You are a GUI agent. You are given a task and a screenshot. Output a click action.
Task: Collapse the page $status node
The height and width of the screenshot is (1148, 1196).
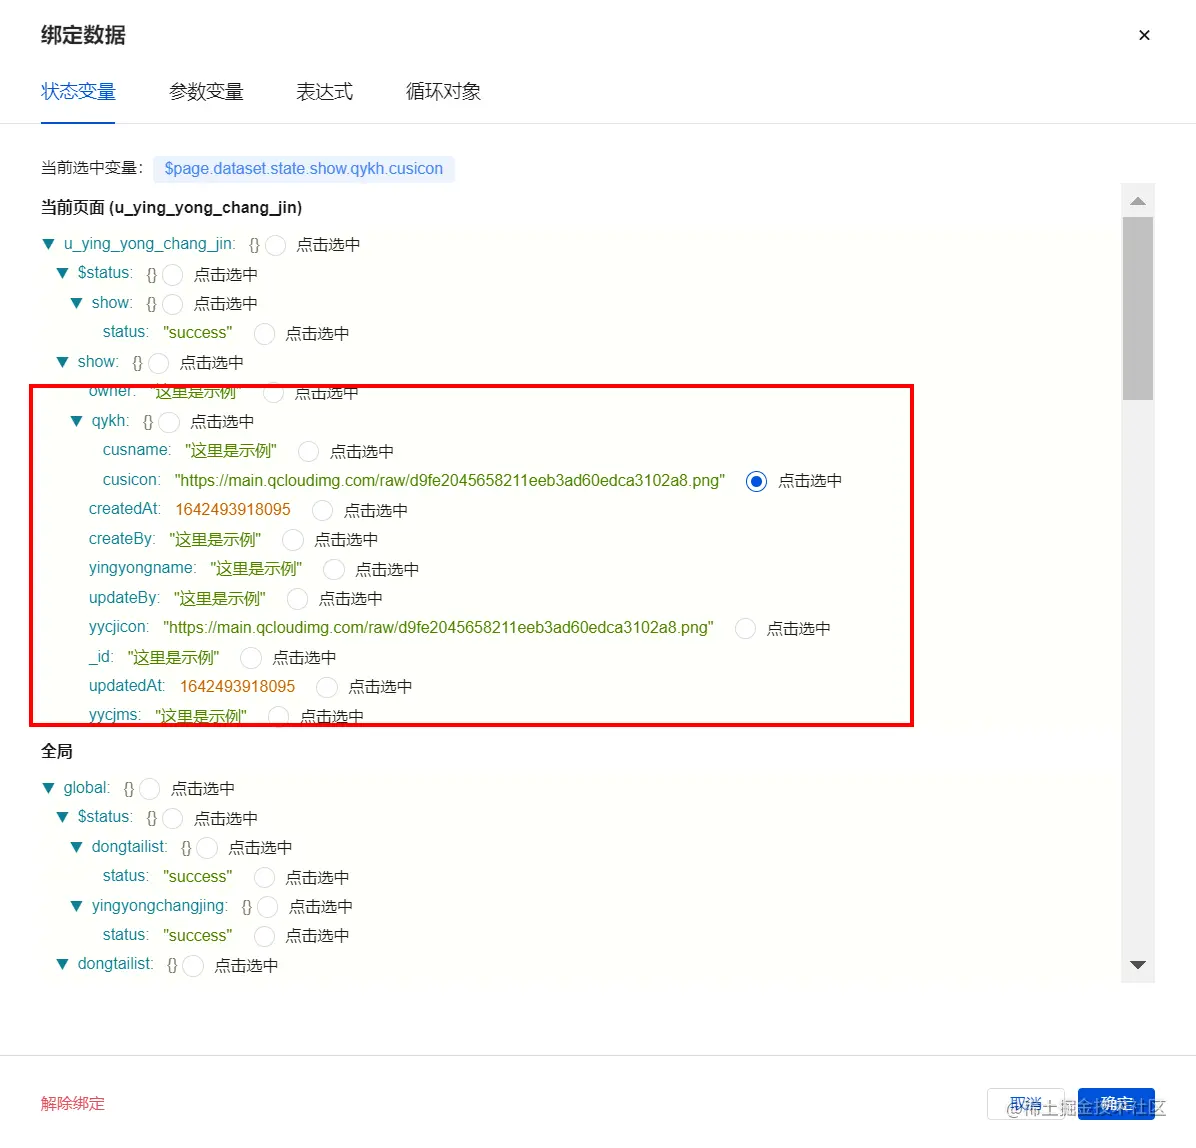[x=63, y=273]
